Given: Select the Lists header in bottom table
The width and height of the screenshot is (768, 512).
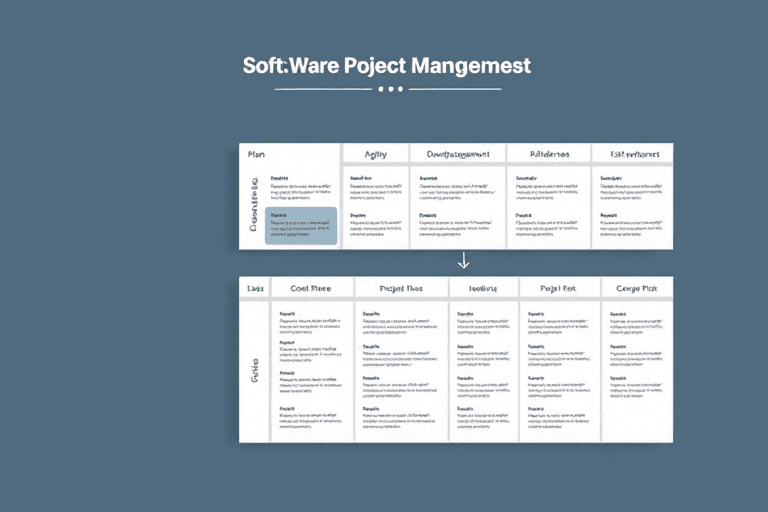Looking at the screenshot, I should [x=254, y=288].
